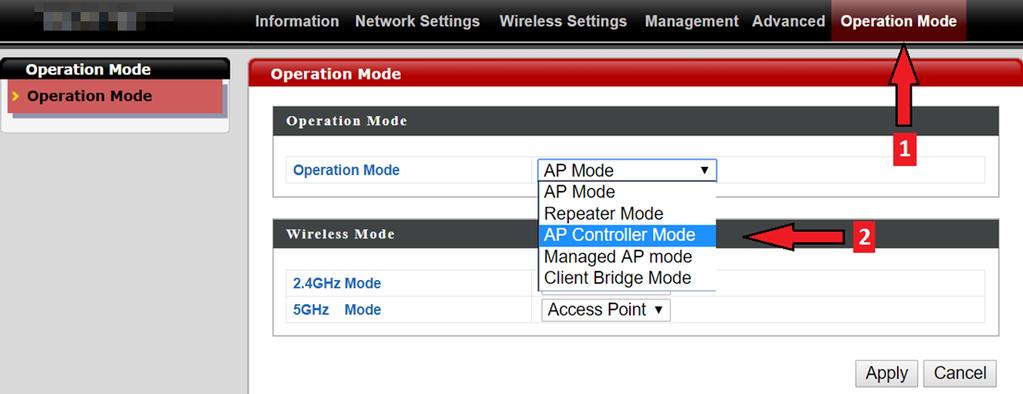Collapse the Operation Mode combo box showing AP Mode
Image resolution: width=1023 pixels, height=394 pixels.
627,171
